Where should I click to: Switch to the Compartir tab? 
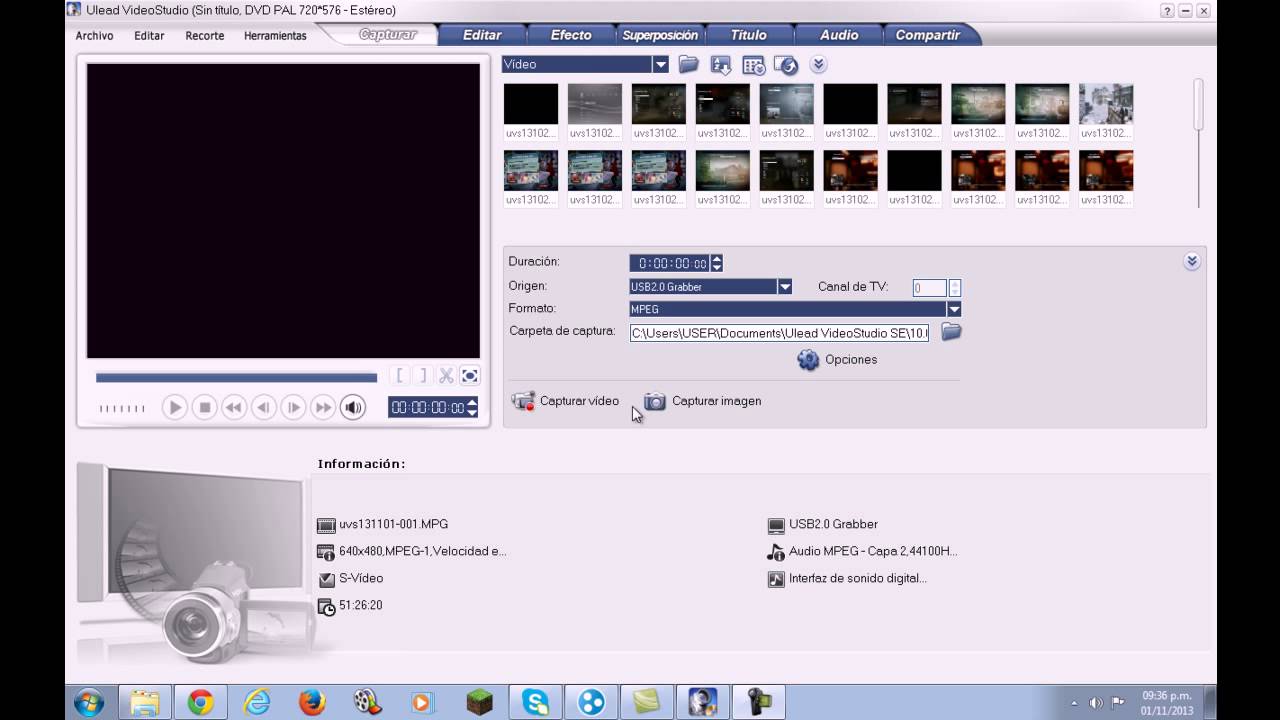(x=927, y=35)
